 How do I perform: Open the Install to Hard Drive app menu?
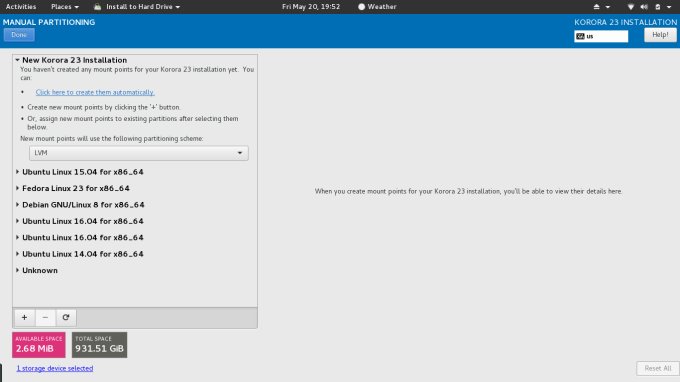(x=143, y=7)
